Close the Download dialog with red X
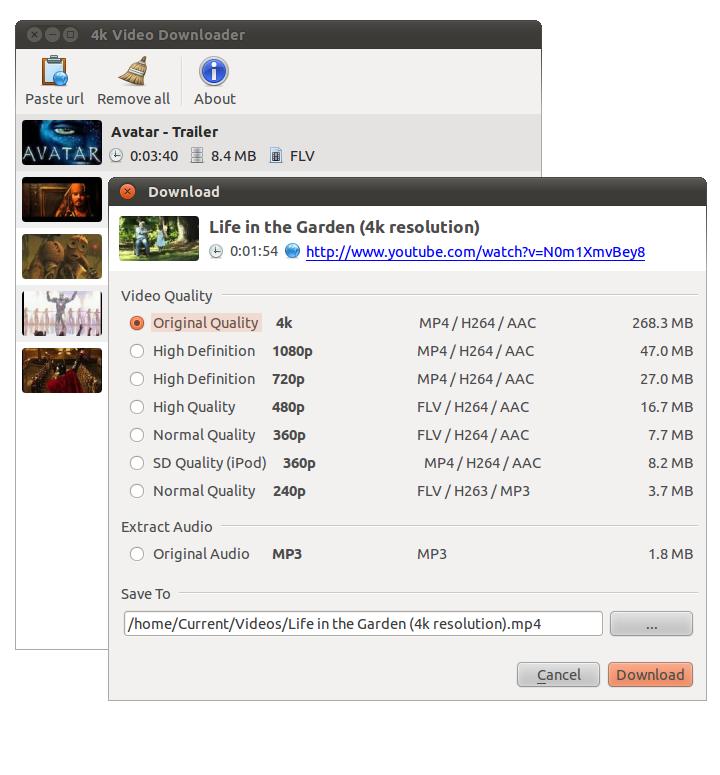The height and width of the screenshot is (775, 720). click(x=127, y=192)
